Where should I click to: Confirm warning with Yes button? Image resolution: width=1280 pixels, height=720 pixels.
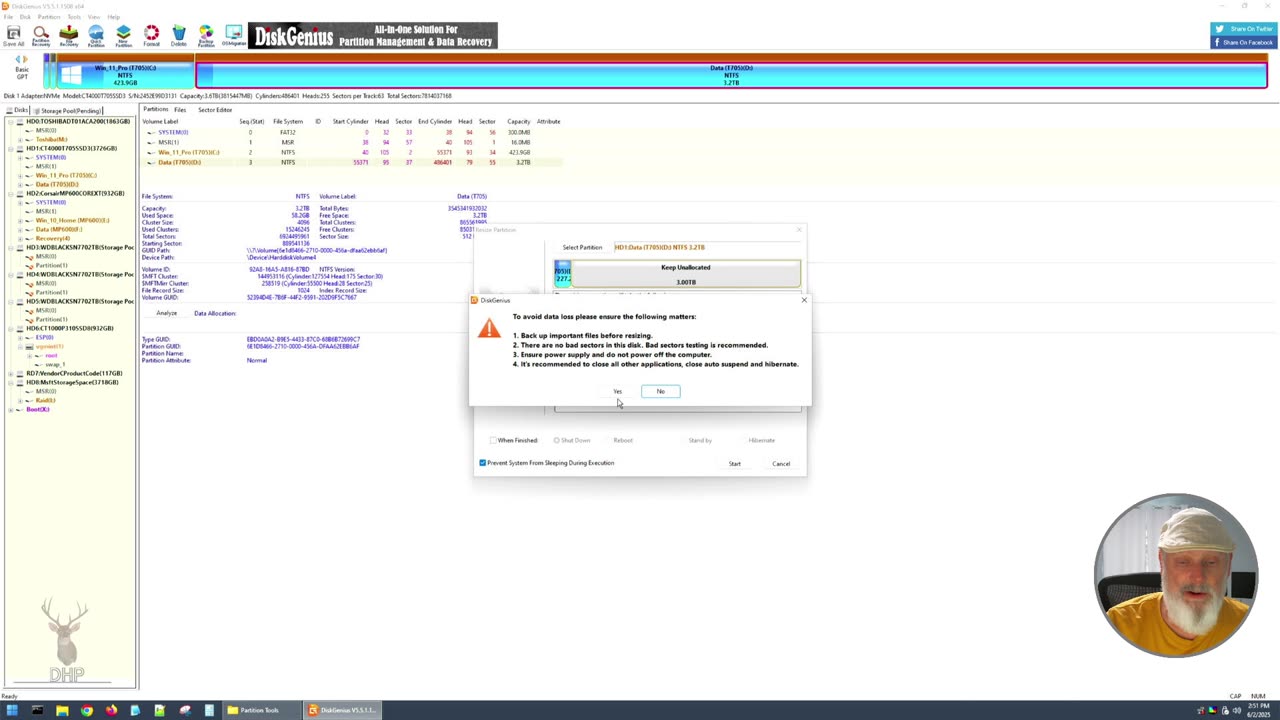coord(618,391)
